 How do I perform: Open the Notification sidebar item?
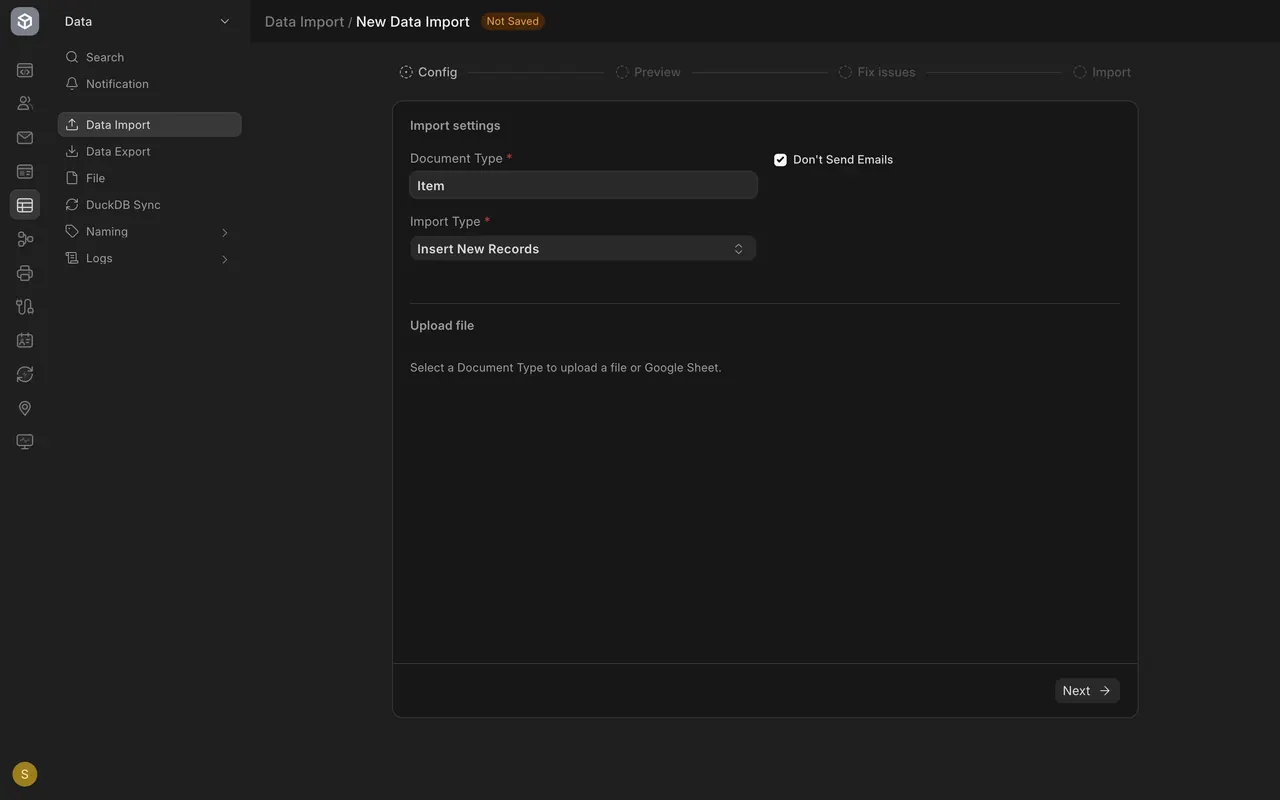pyautogui.click(x=150, y=84)
